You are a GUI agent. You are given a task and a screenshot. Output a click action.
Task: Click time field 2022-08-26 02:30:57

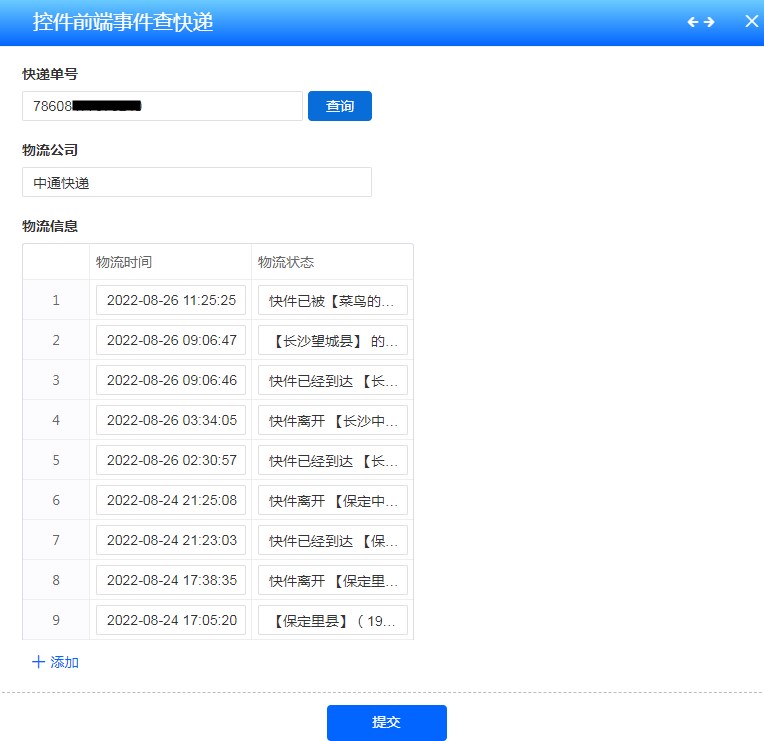[x=171, y=460]
